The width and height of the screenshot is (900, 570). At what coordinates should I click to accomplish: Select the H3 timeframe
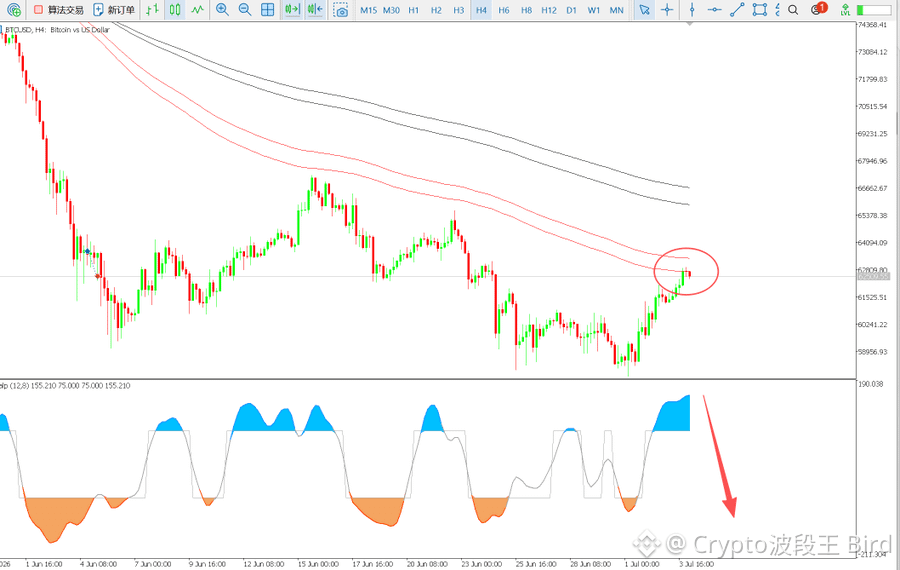pyautogui.click(x=459, y=10)
